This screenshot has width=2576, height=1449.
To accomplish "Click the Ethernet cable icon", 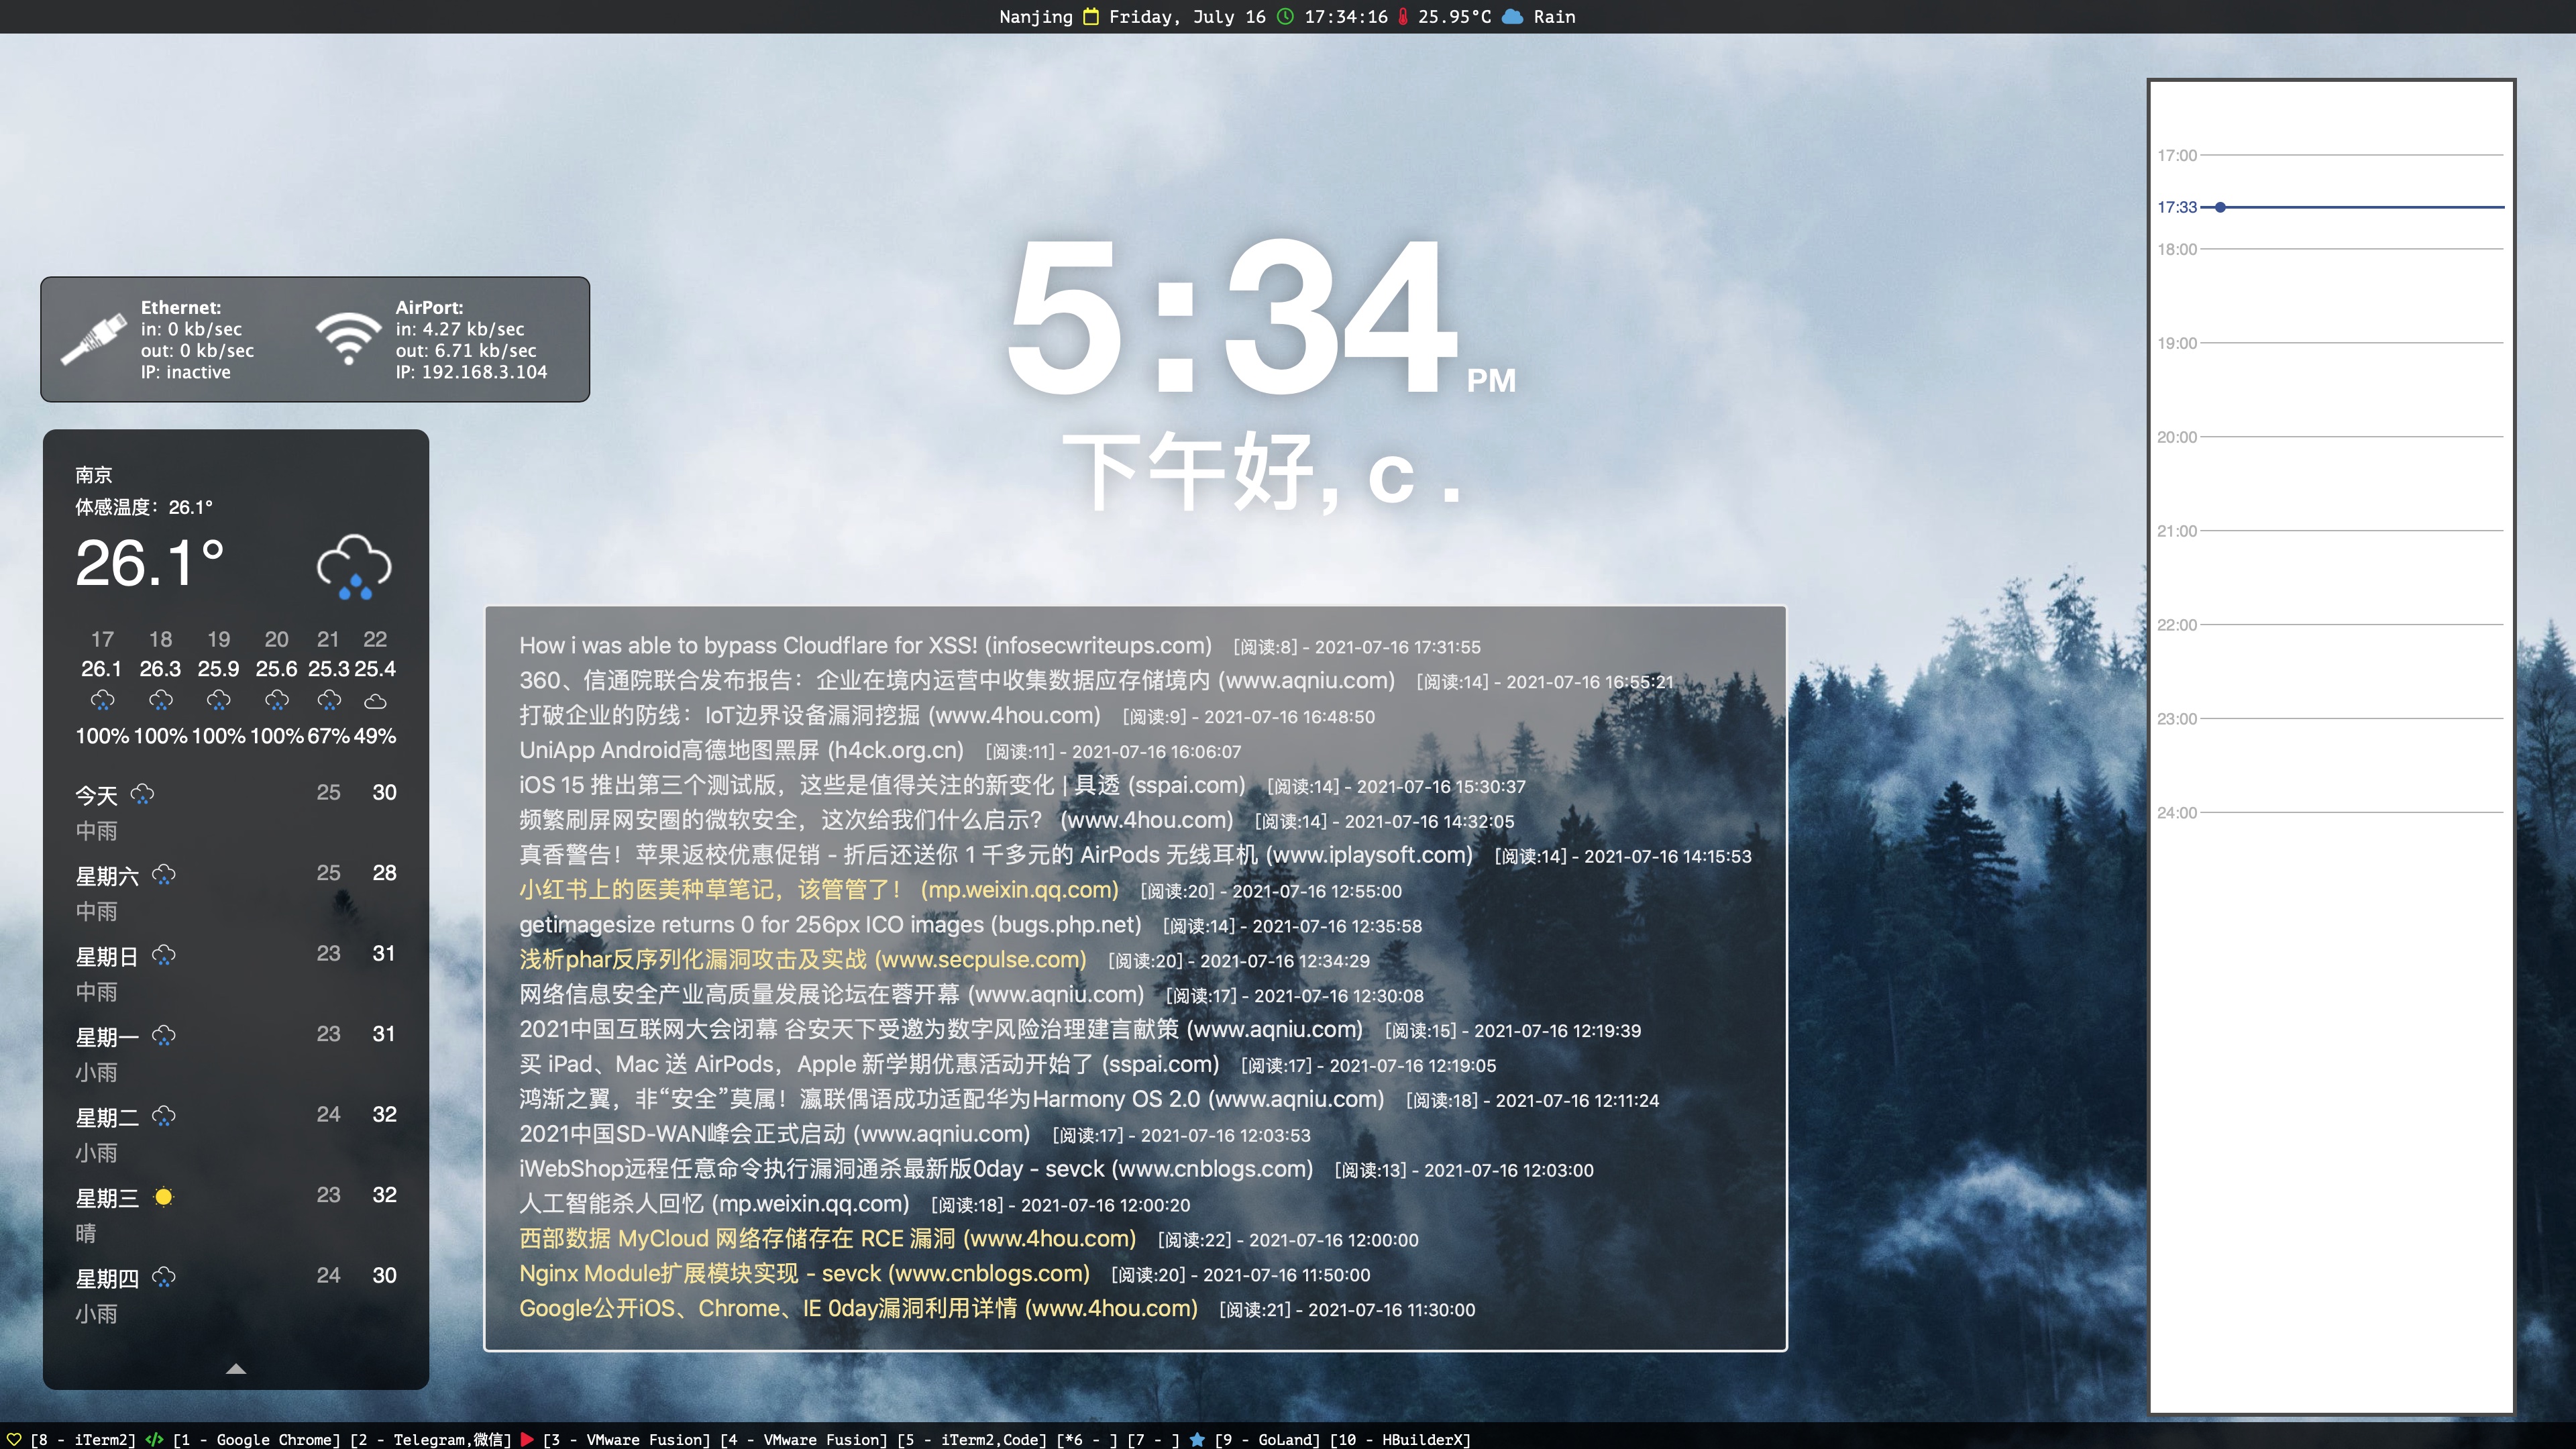I will point(93,339).
